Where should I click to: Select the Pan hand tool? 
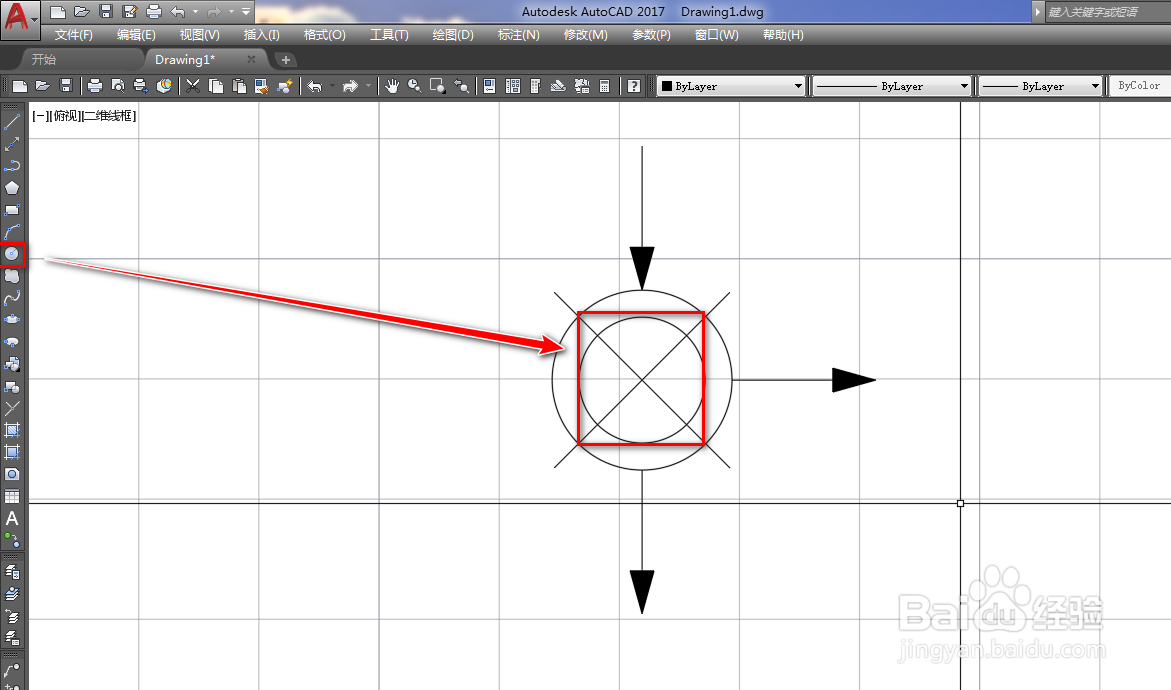click(x=391, y=86)
